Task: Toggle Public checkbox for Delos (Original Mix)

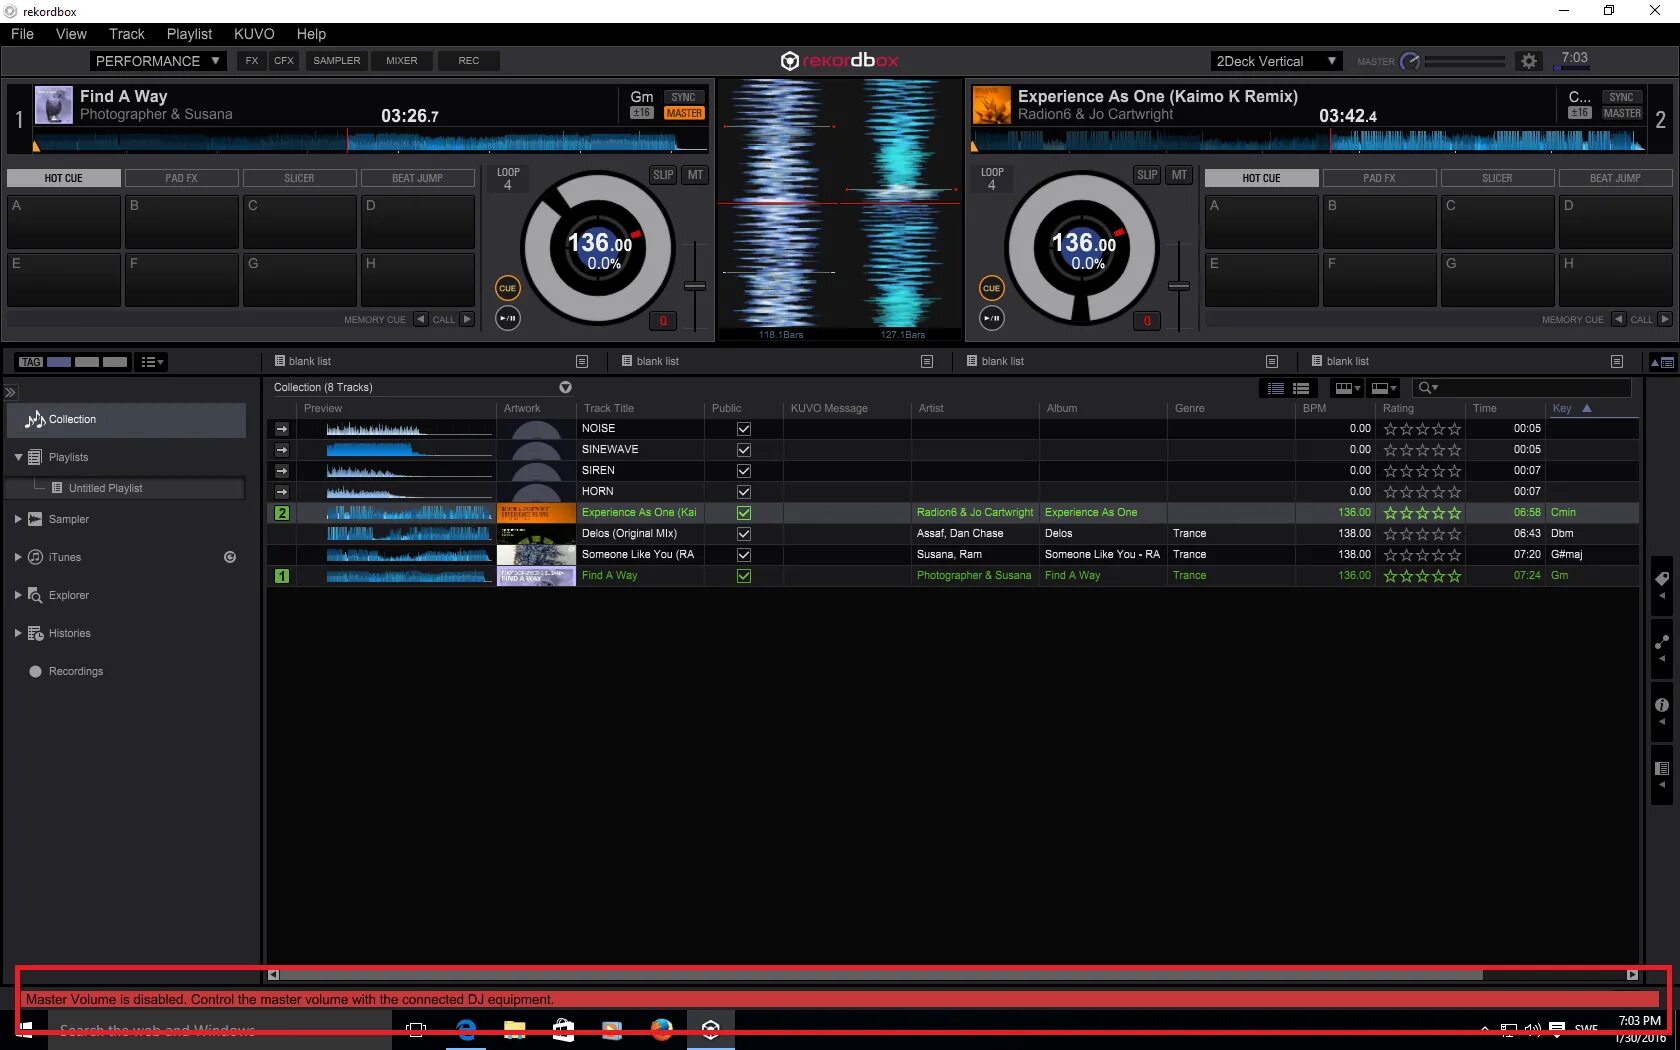Action: click(x=744, y=534)
